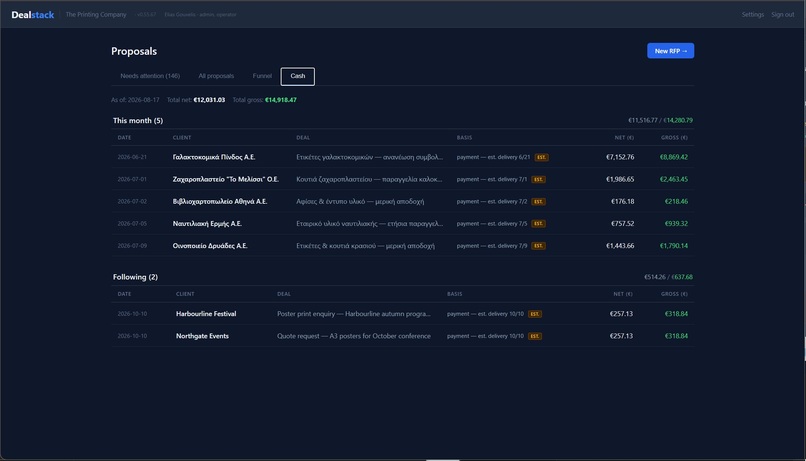The image size is (806, 461).
Task: Select client Ναυτιλιακή Ερμής Α.Ε.
Action: pyautogui.click(x=207, y=224)
